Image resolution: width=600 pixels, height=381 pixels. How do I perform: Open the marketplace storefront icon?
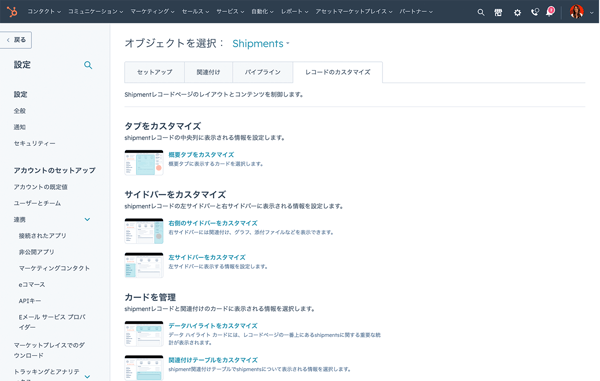pyautogui.click(x=498, y=12)
